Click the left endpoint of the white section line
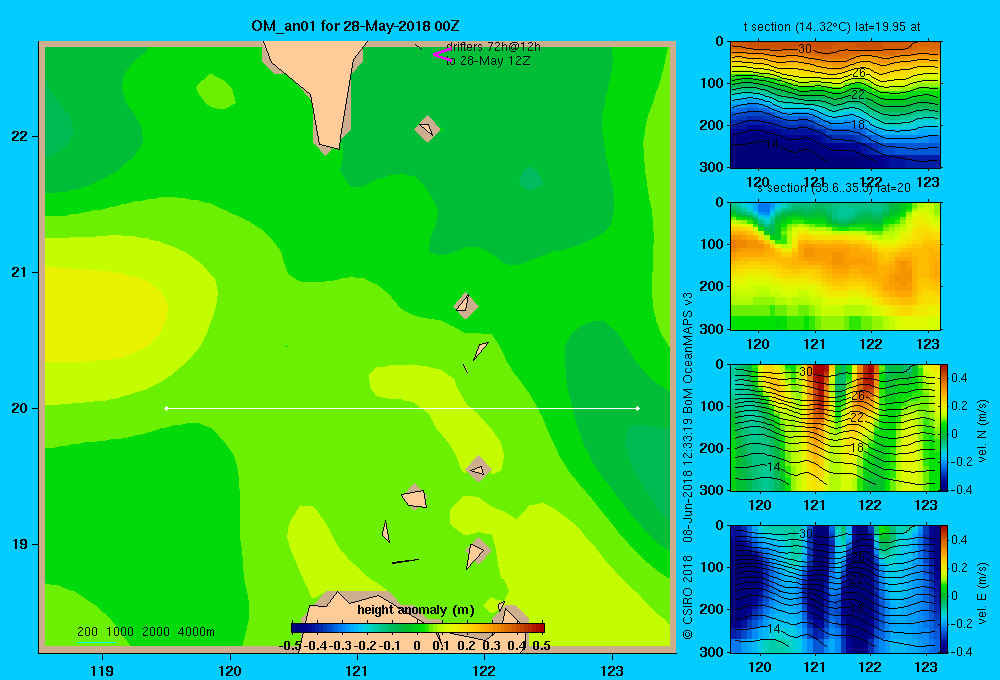Image resolution: width=1000 pixels, height=680 pixels. point(166,408)
